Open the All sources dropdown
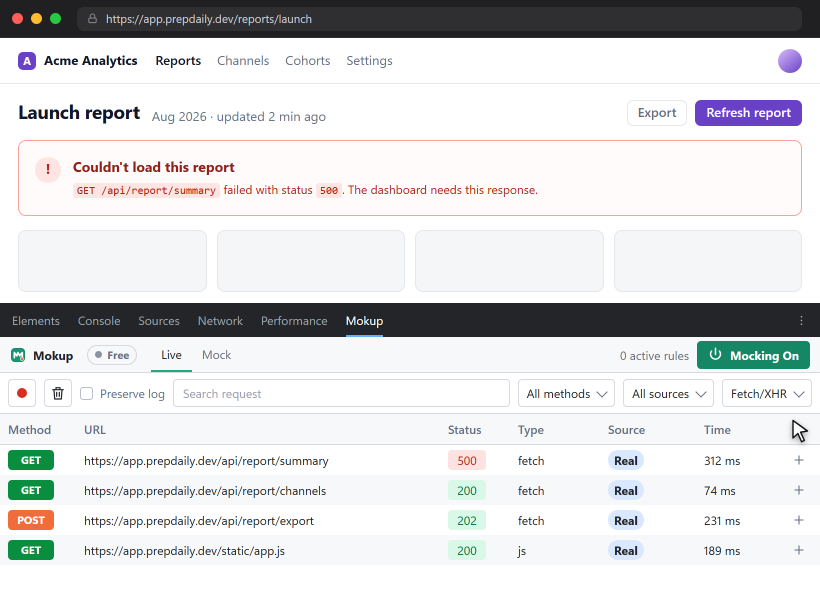This screenshot has width=820, height=600. (x=668, y=393)
